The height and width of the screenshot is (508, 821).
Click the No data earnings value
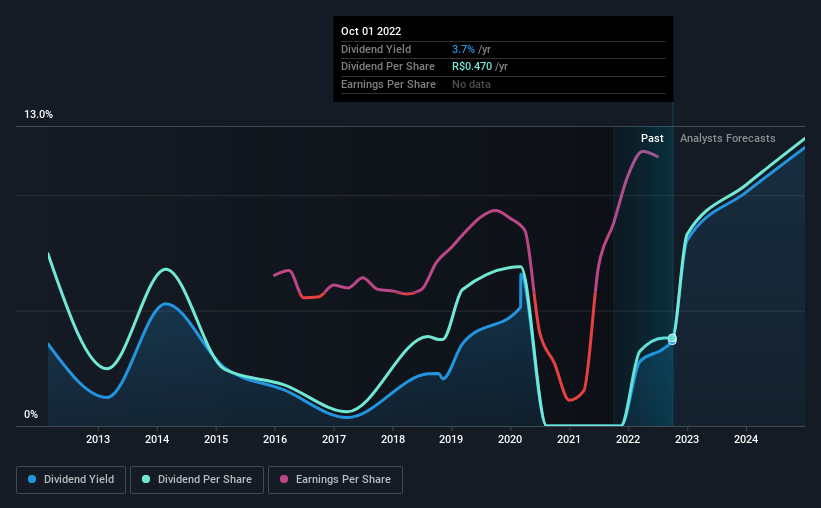[471, 84]
